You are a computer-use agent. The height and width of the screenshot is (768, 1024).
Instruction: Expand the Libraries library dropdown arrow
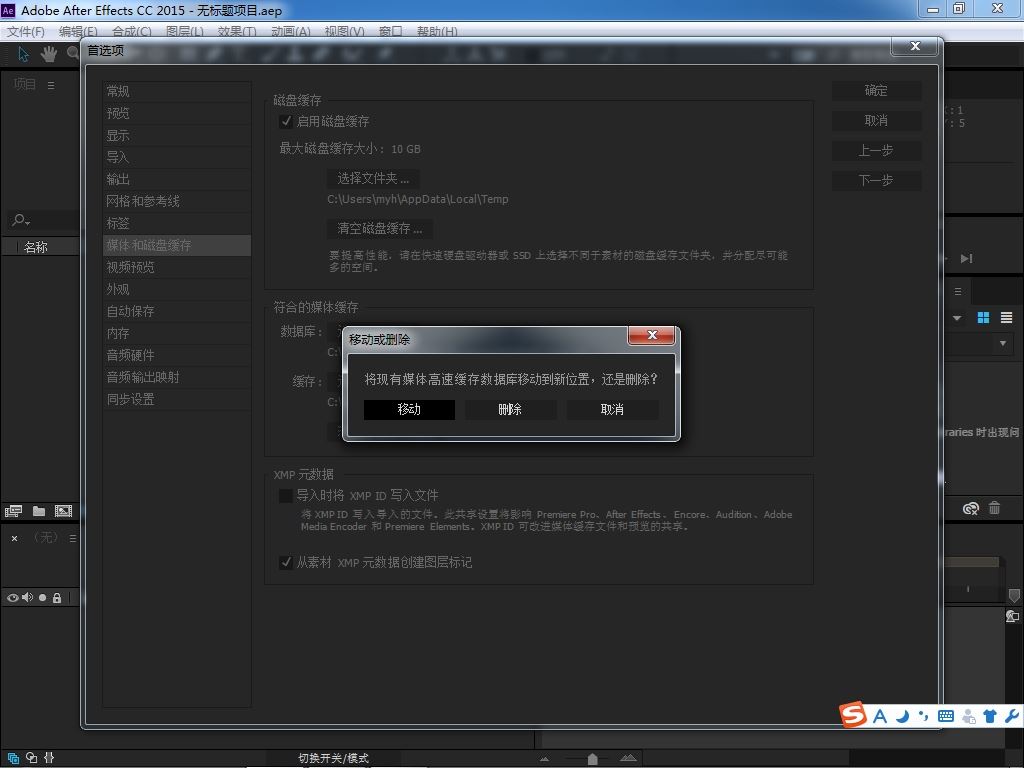[x=957, y=318]
